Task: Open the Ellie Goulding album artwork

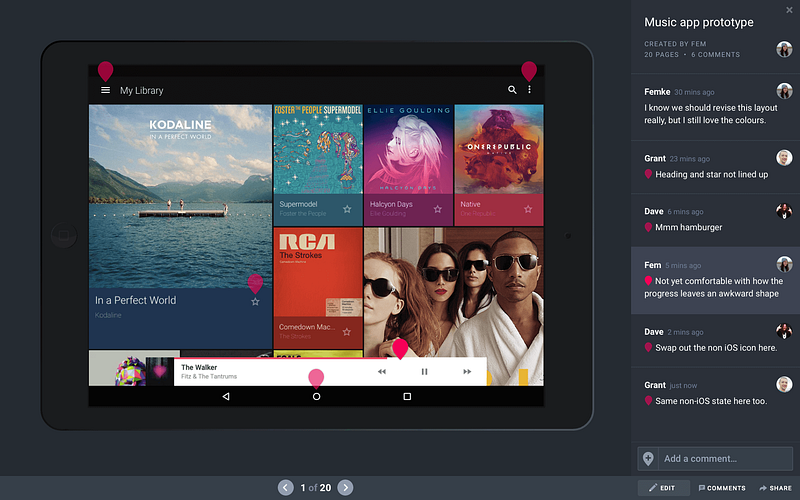Action: click(408, 149)
